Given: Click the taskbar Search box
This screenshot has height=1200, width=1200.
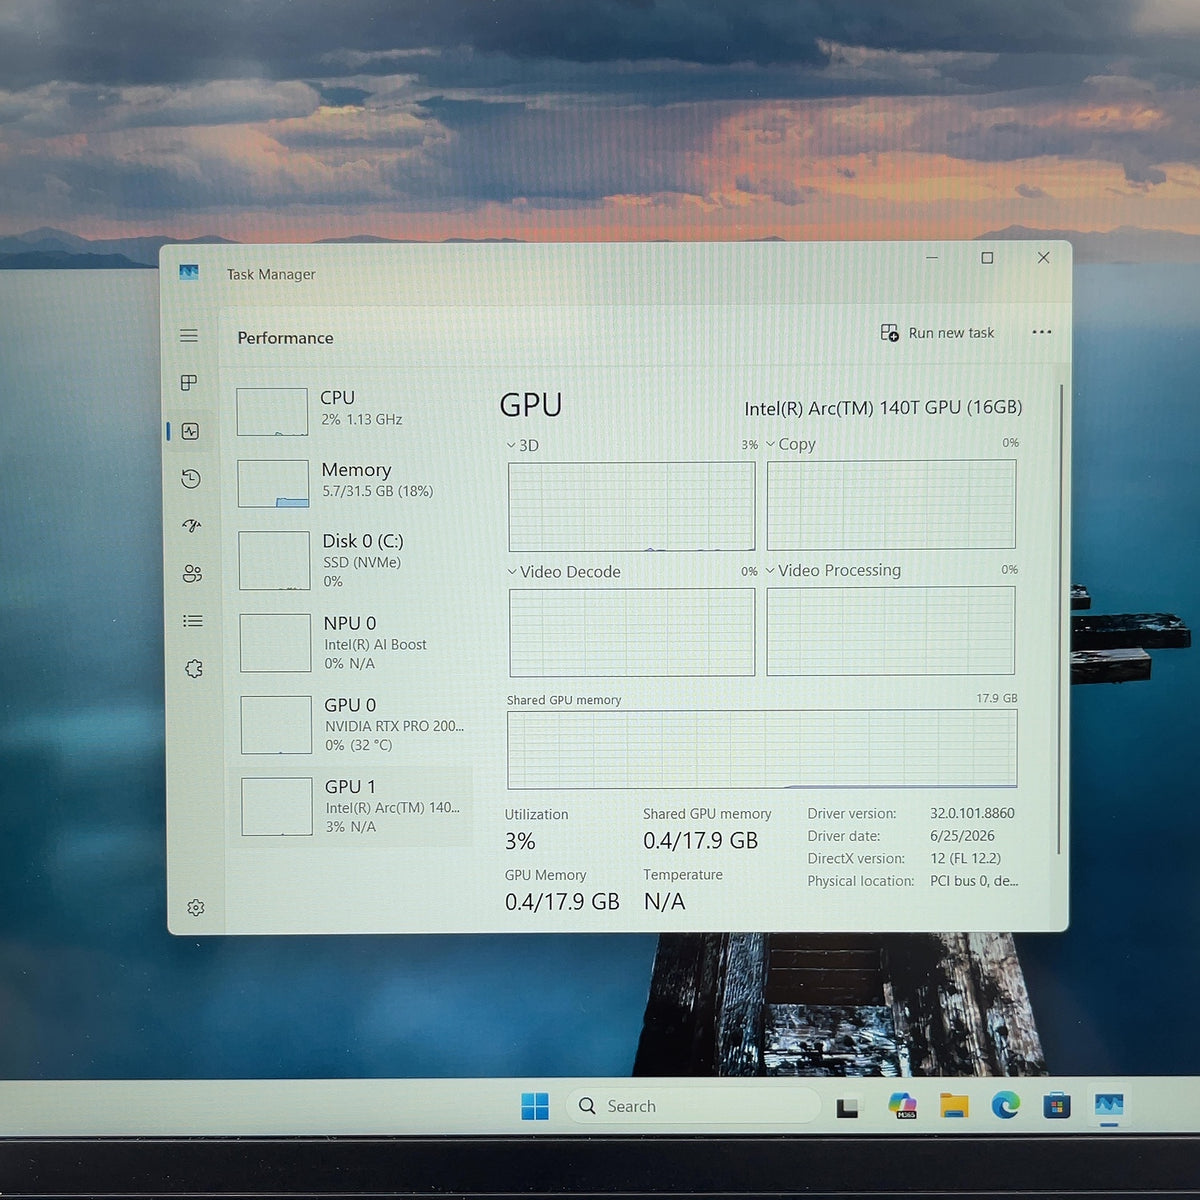Looking at the screenshot, I should tap(693, 1106).
